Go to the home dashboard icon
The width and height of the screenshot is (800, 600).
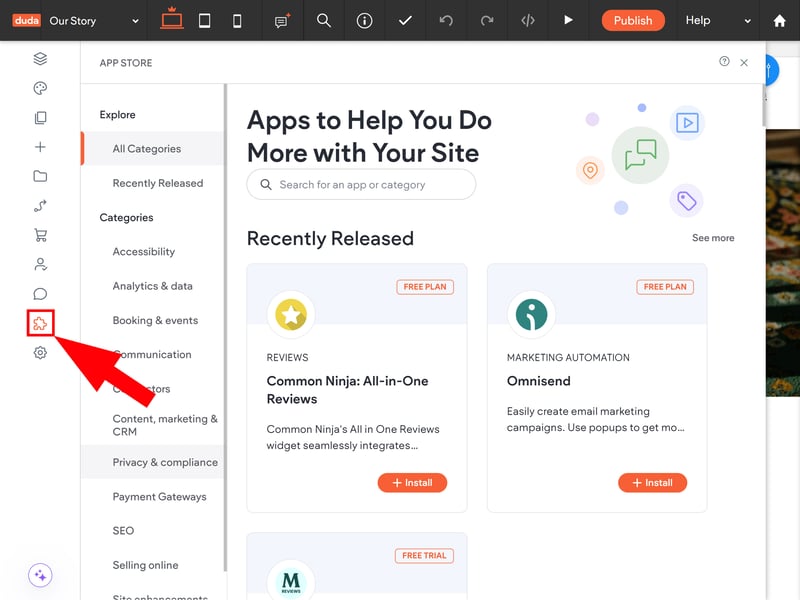(x=780, y=21)
